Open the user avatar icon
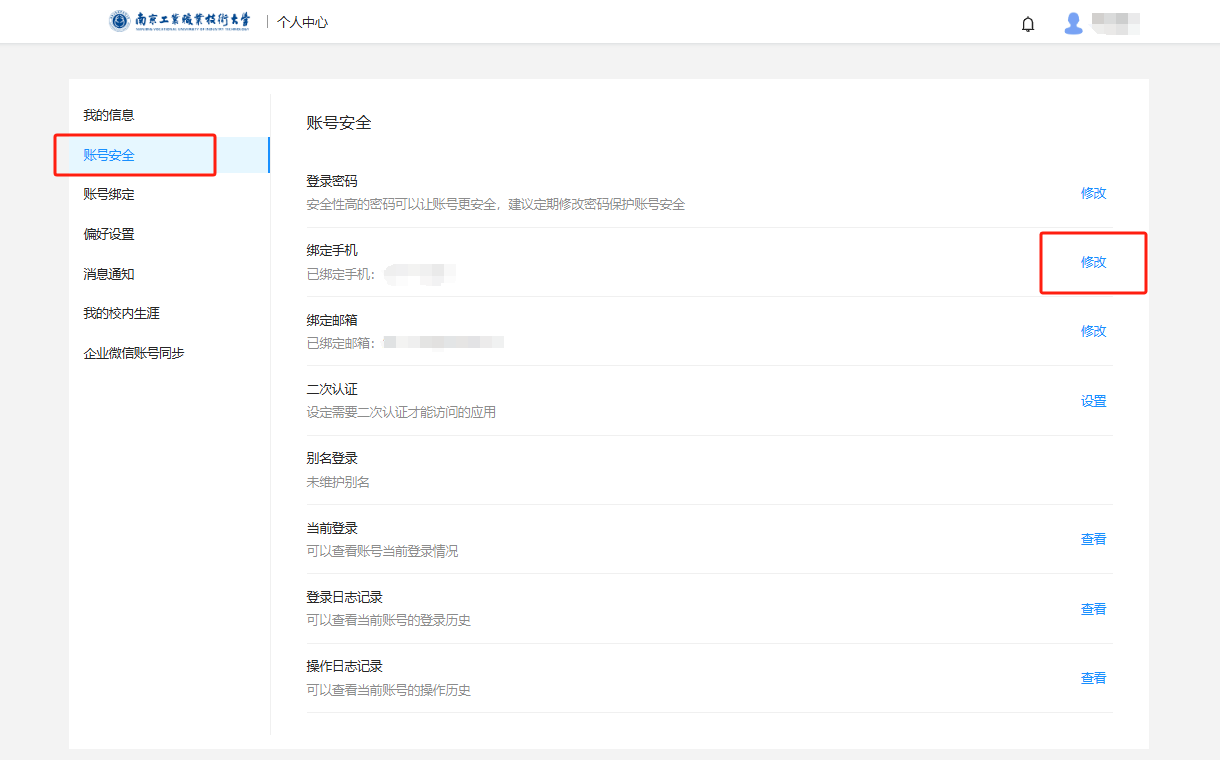Screen dimensions: 1220x760 pyautogui.click(x=1074, y=23)
